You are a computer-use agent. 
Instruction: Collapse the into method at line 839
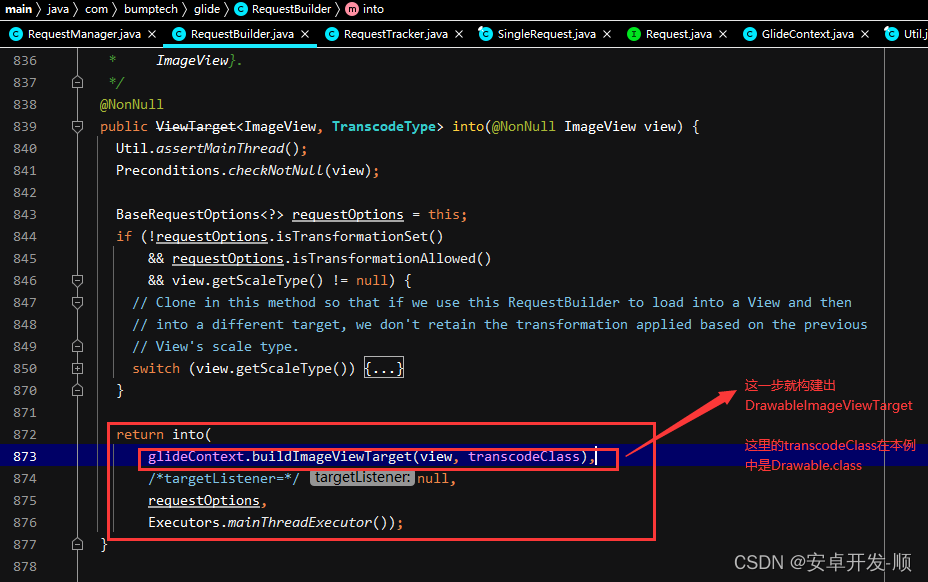(77, 127)
